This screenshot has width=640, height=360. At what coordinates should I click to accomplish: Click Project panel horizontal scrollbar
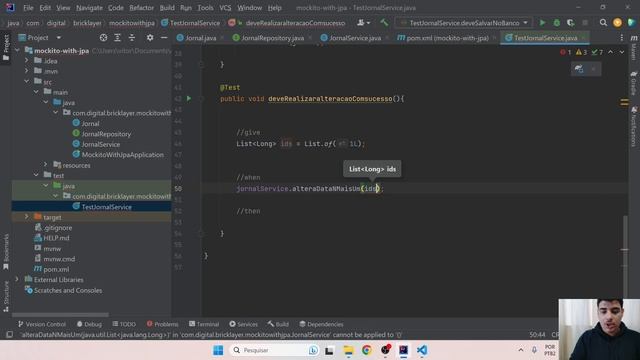pos(60,315)
